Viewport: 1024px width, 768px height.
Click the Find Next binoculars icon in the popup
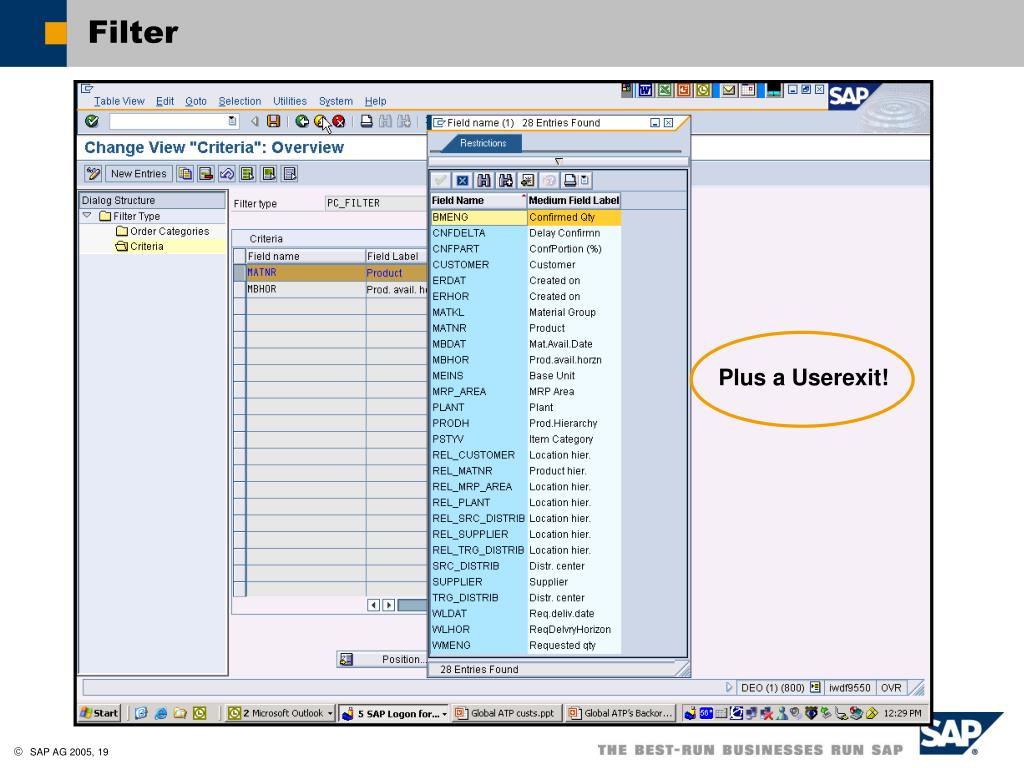click(x=505, y=181)
